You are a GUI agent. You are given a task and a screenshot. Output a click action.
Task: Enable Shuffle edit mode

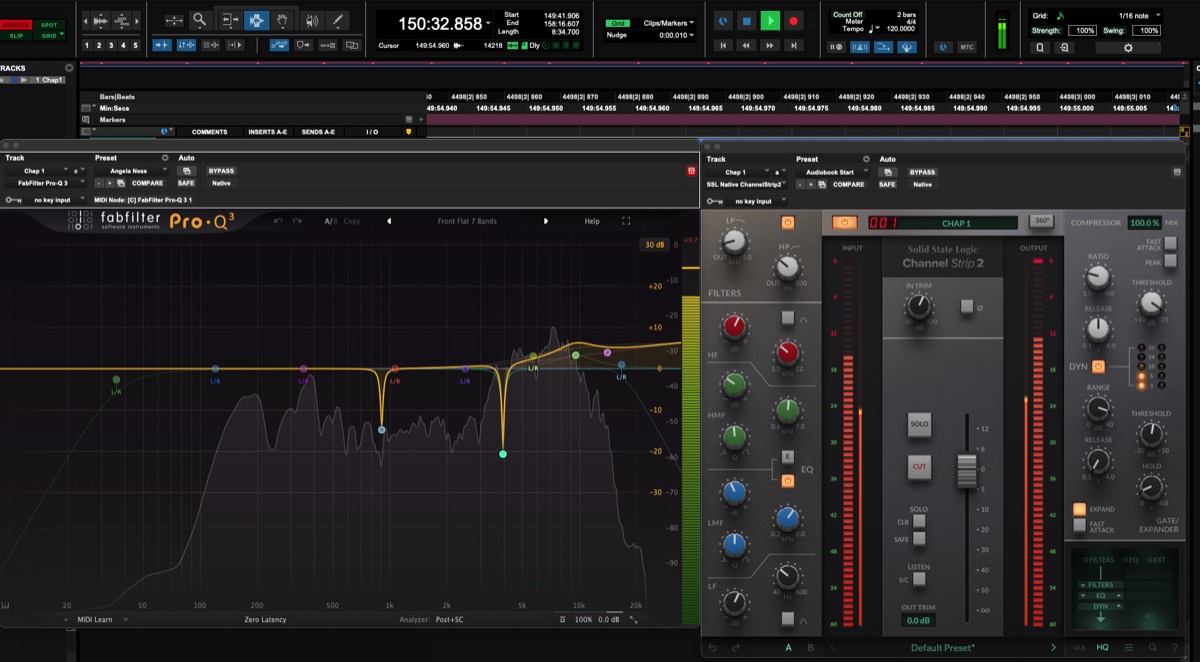click(x=16, y=23)
